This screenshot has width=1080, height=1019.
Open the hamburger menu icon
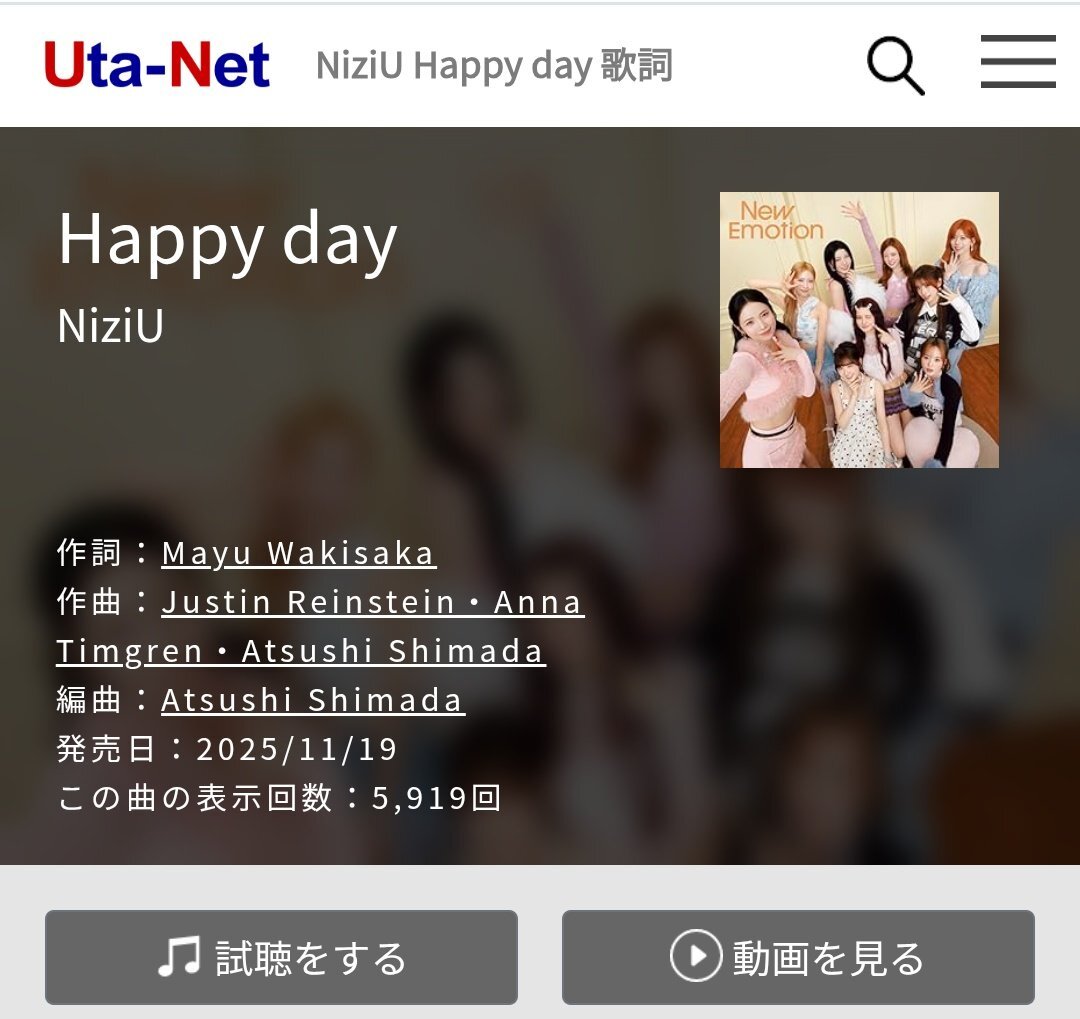click(1018, 61)
